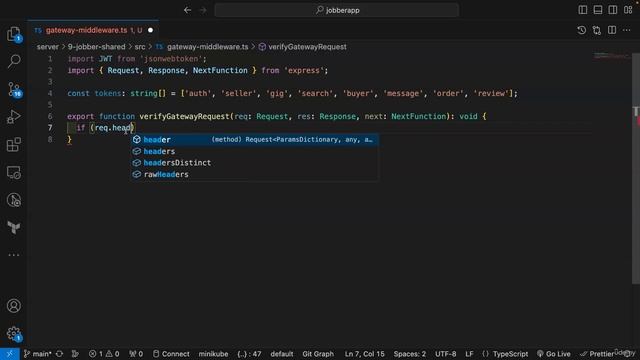The width and height of the screenshot is (640, 360).
Task: Open the Search view icon
Action: (13, 61)
